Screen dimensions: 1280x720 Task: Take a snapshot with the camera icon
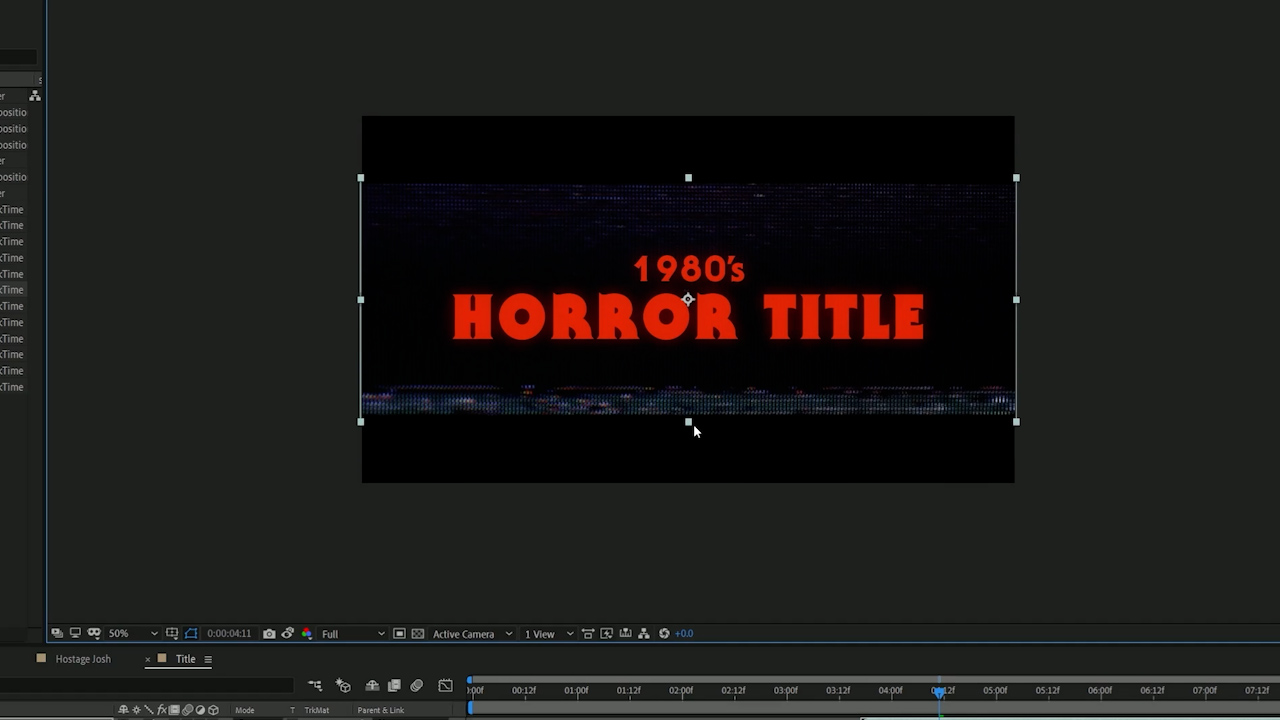point(269,633)
